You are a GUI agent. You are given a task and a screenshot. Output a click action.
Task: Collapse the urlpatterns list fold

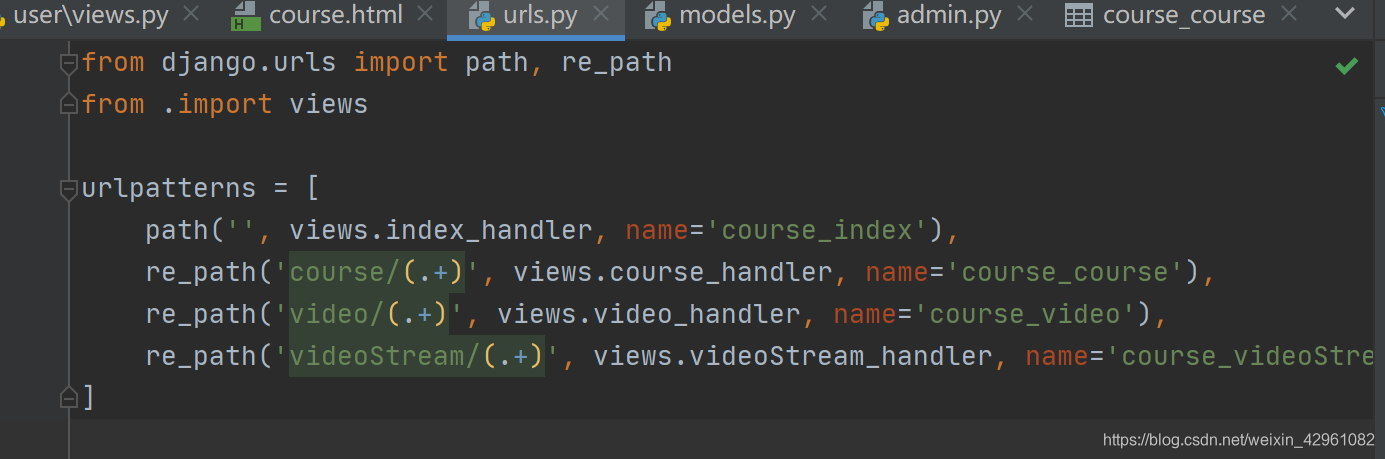[68, 188]
